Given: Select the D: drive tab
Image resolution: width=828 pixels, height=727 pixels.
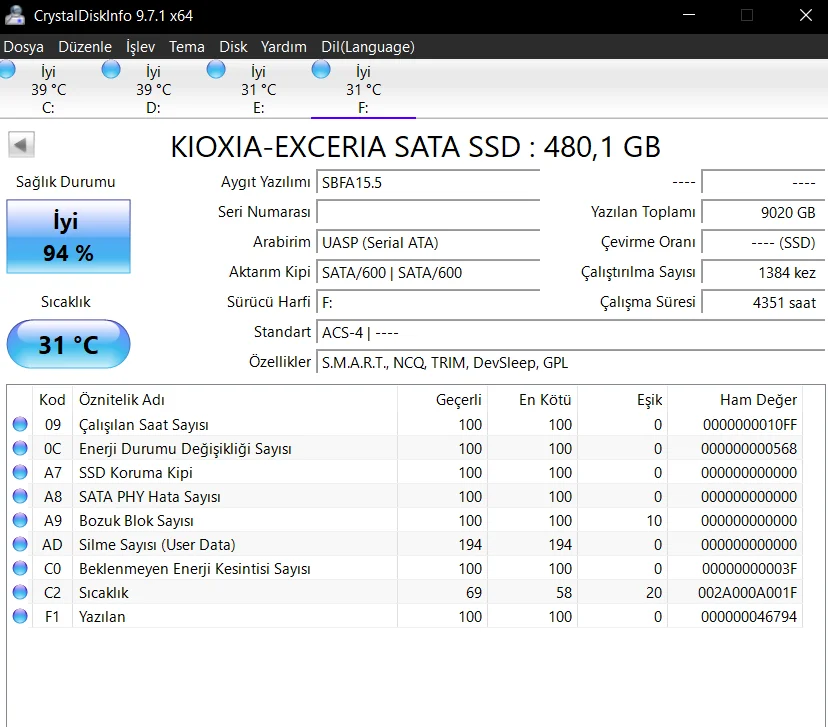Looking at the screenshot, I should [x=154, y=89].
